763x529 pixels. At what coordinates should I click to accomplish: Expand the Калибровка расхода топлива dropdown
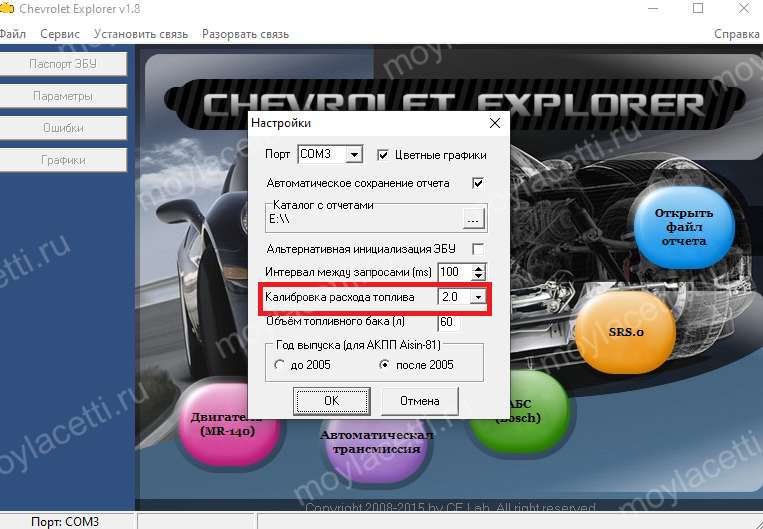478,297
